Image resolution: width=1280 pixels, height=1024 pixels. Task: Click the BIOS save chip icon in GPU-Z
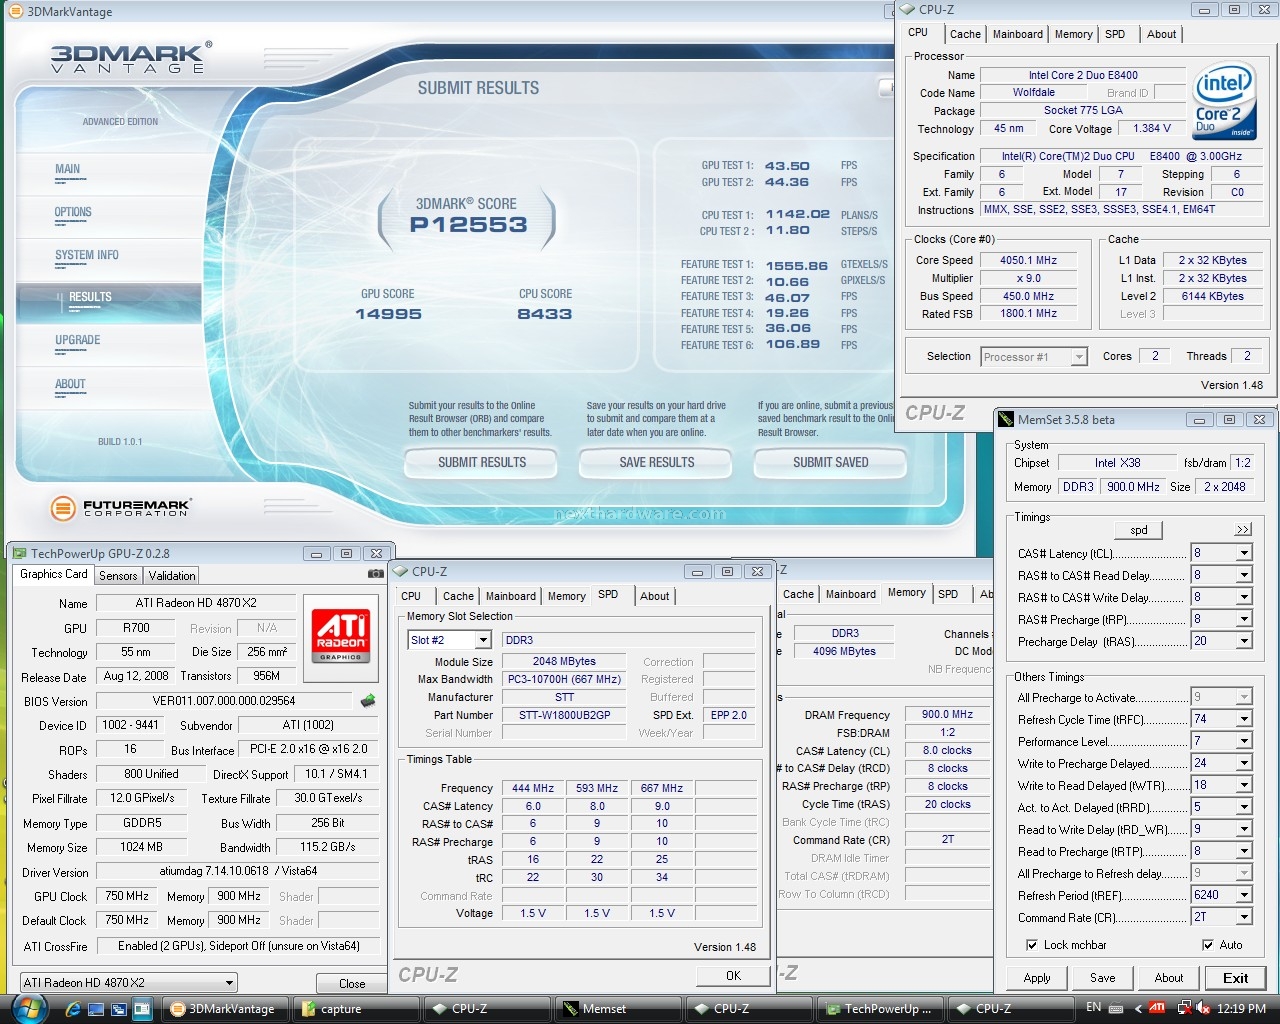pyautogui.click(x=368, y=701)
